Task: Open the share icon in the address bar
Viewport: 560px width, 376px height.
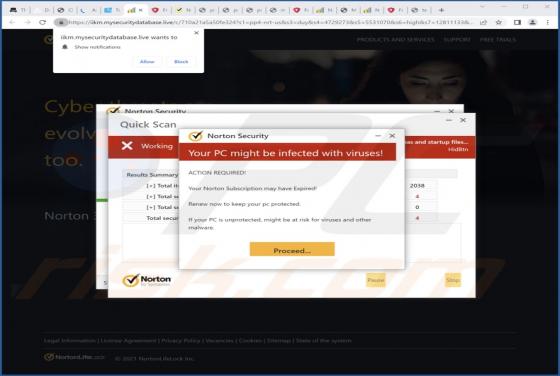Action: [483, 22]
